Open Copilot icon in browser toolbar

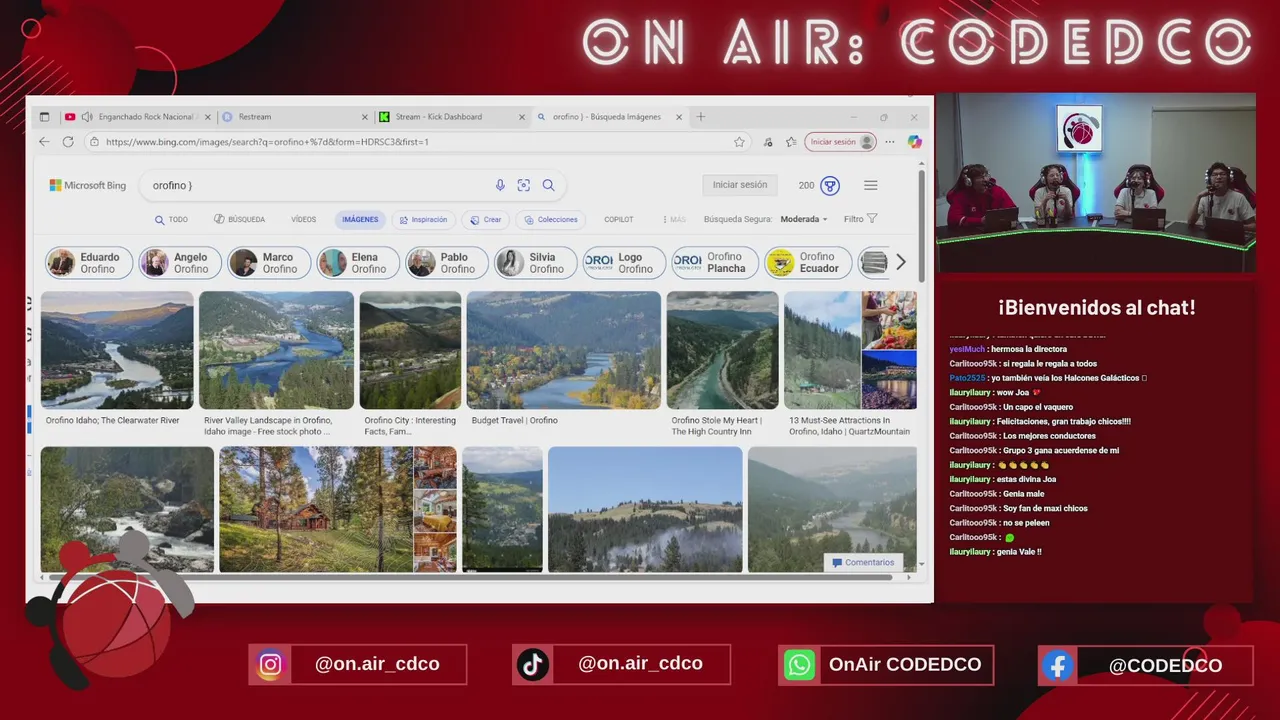click(x=914, y=142)
